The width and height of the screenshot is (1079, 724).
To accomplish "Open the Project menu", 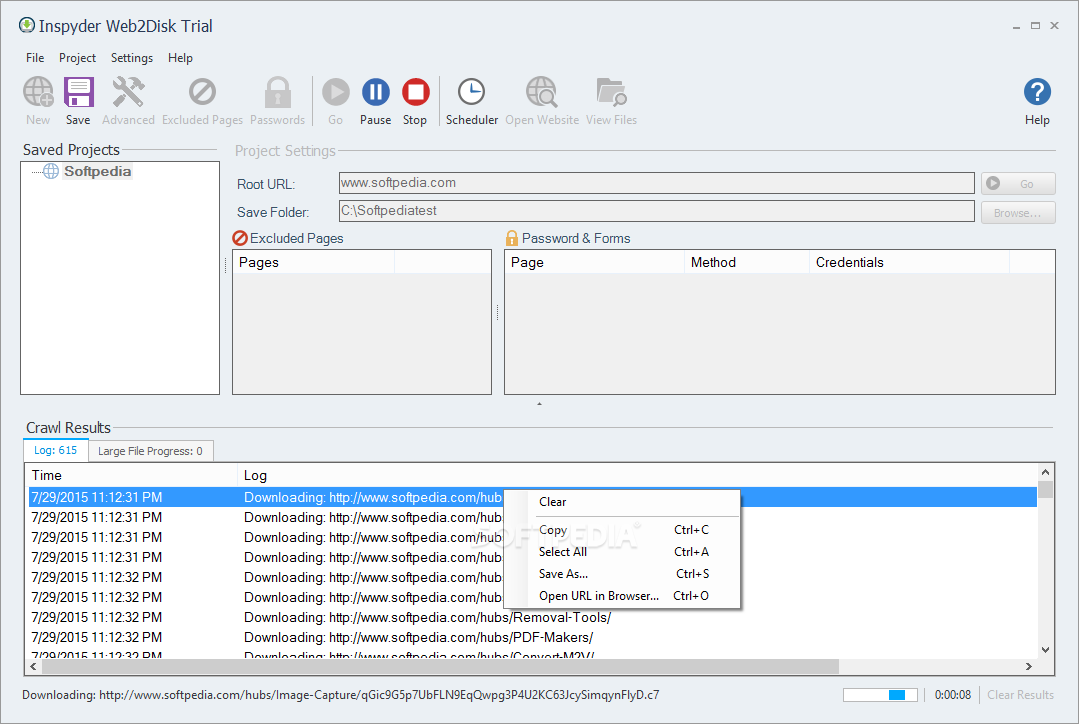I will tap(77, 58).
